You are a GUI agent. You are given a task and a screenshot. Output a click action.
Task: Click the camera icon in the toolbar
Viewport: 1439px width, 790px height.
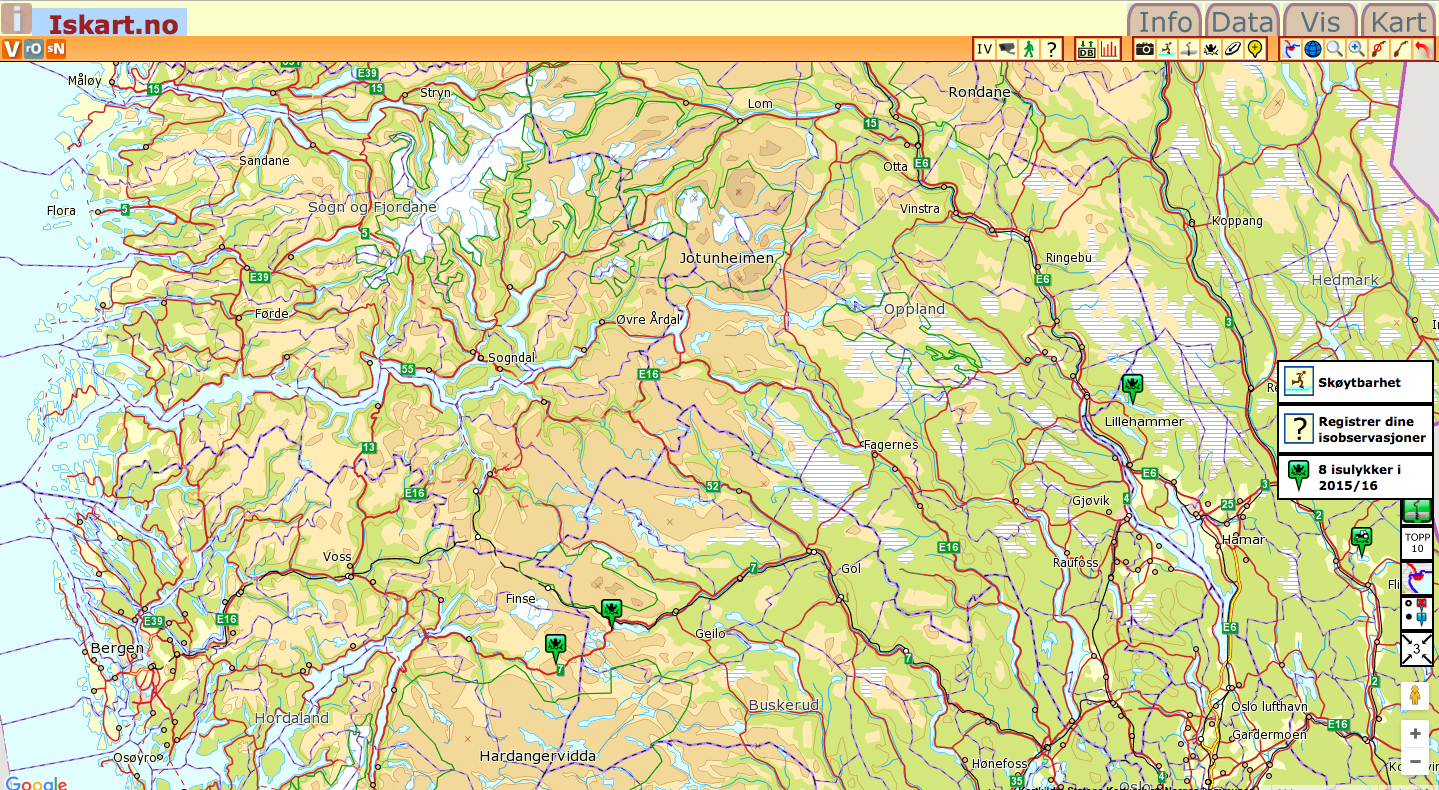click(1145, 49)
